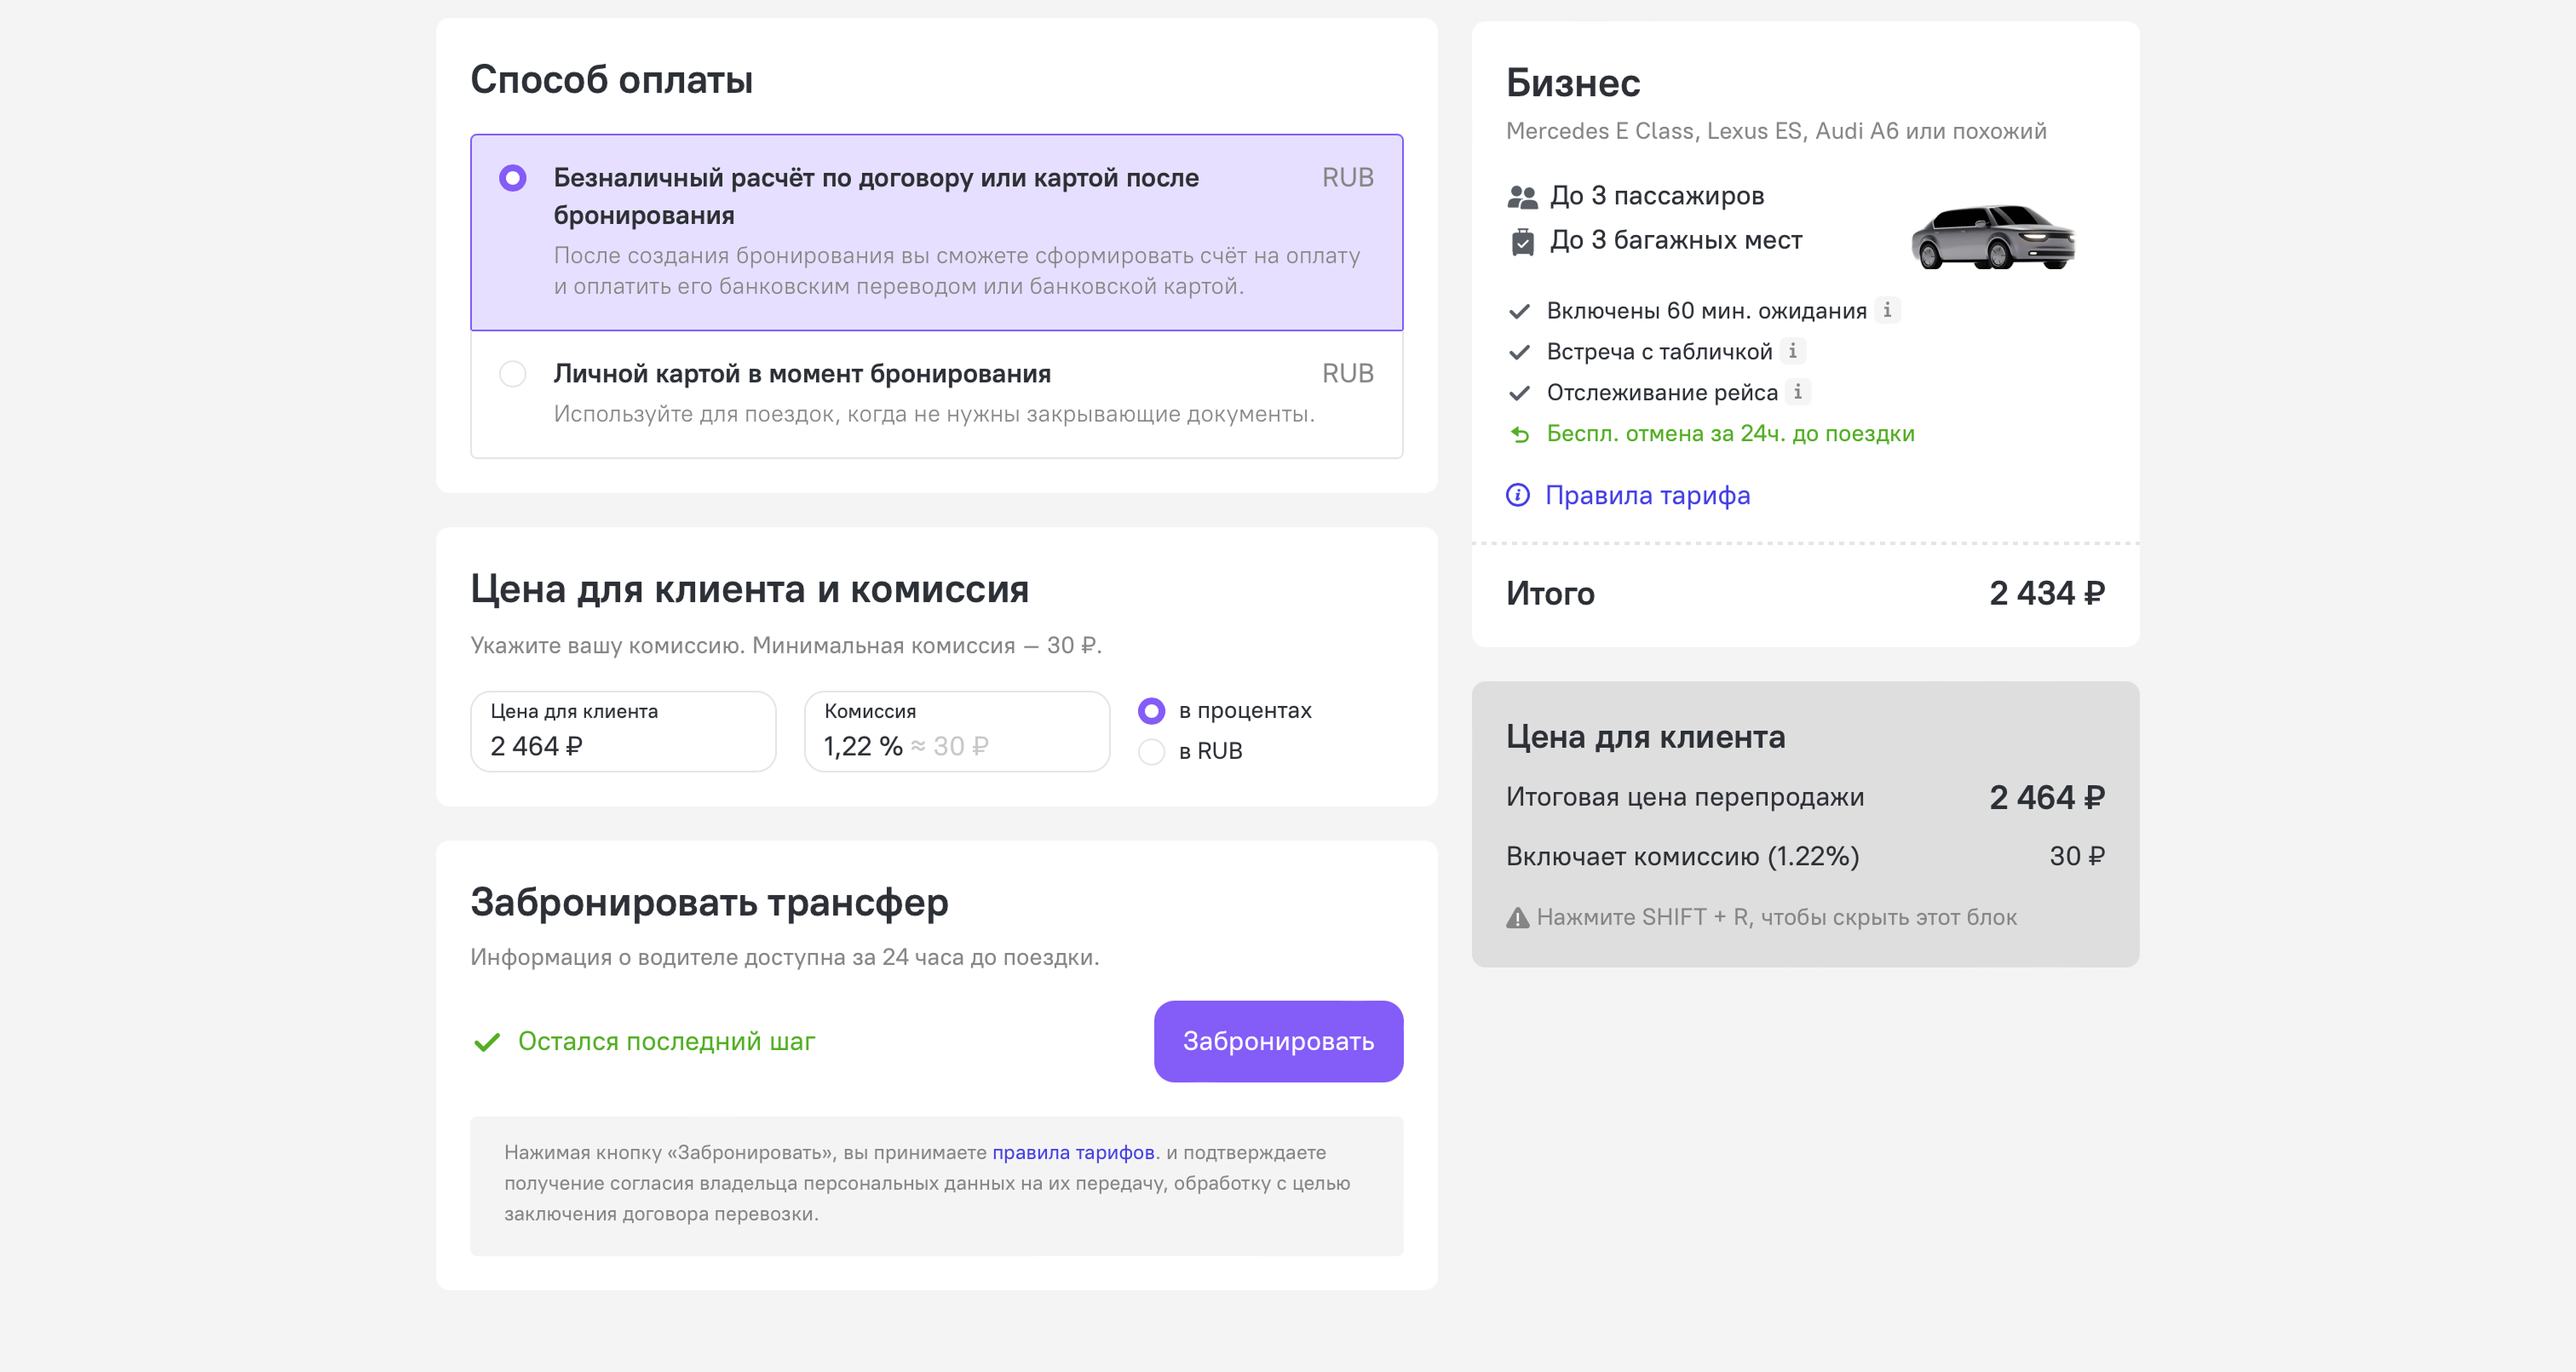
Task: Click info icon next to 'Встреча с табличкой'
Action: pyautogui.click(x=1792, y=351)
